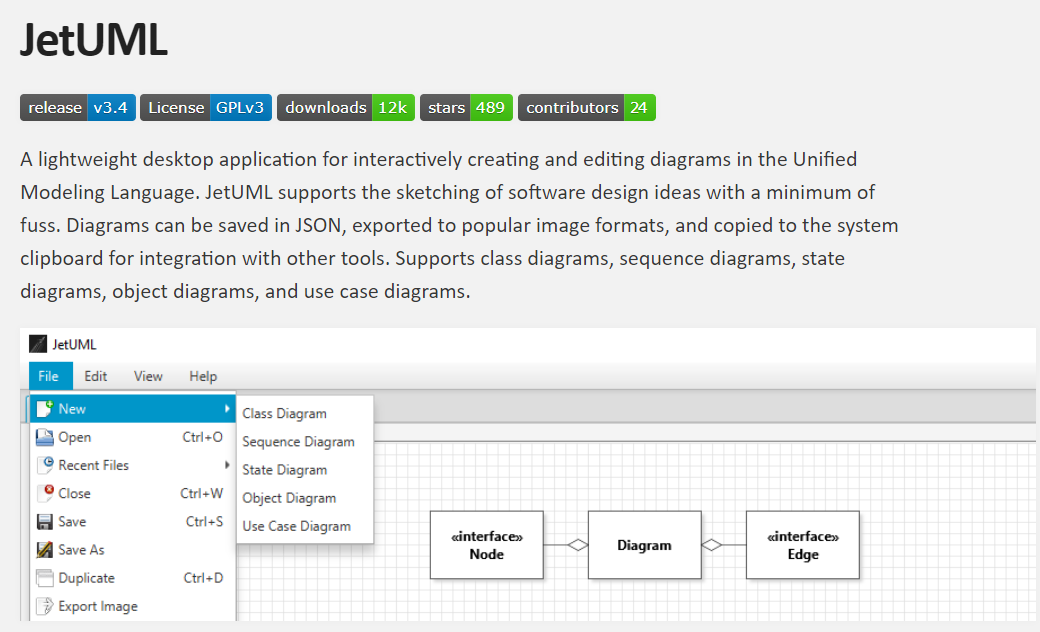Select Save As menu entry
This screenshot has height=632, width=1040.
(132, 550)
